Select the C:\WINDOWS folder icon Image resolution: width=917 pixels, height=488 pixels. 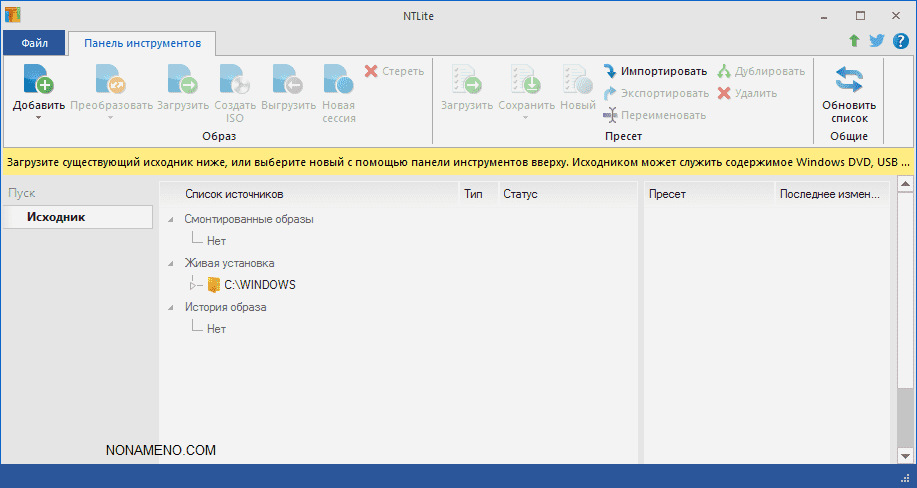tap(214, 285)
